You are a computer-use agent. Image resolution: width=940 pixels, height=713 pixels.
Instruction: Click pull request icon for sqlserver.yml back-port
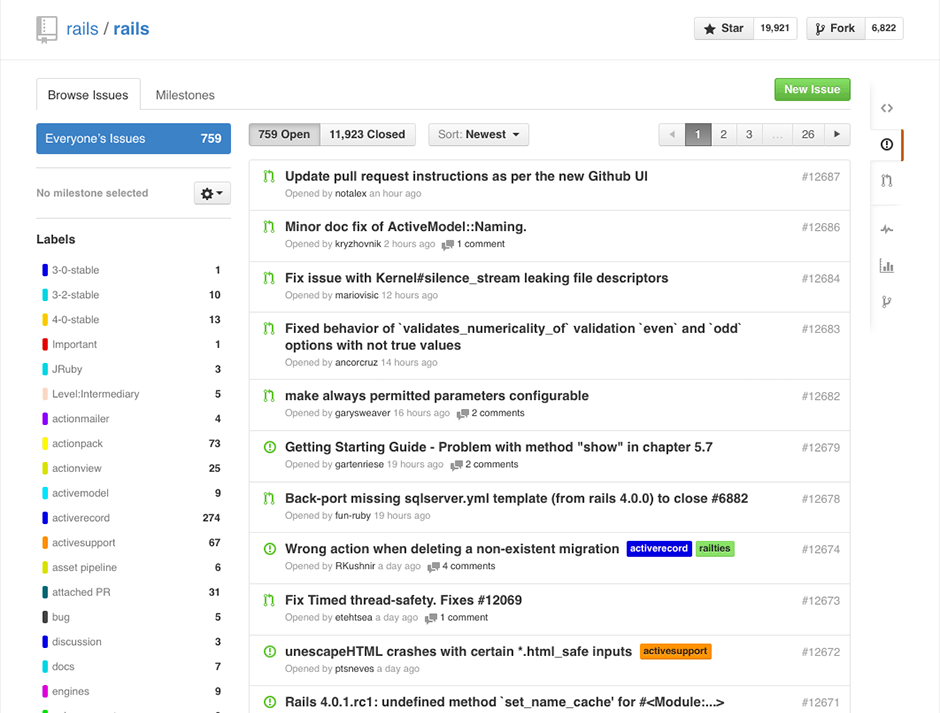[269, 498]
